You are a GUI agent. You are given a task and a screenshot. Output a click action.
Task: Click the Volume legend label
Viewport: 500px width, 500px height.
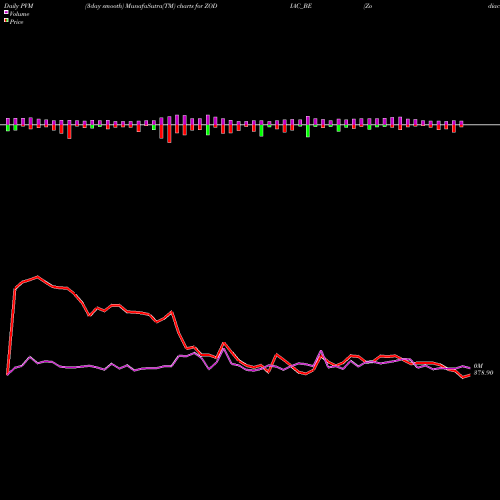tap(19, 14)
